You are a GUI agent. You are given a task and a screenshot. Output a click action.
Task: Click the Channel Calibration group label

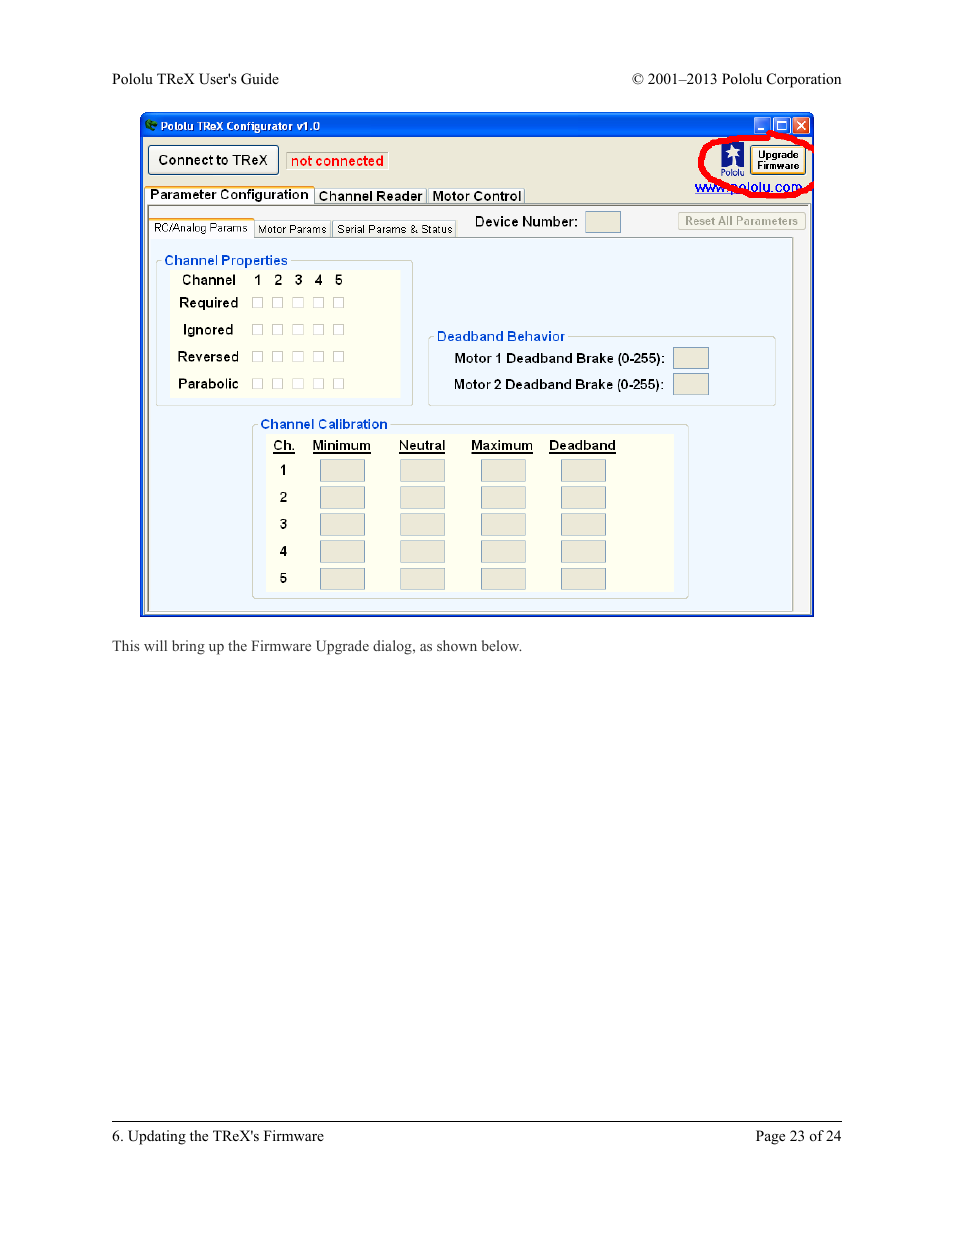(324, 424)
